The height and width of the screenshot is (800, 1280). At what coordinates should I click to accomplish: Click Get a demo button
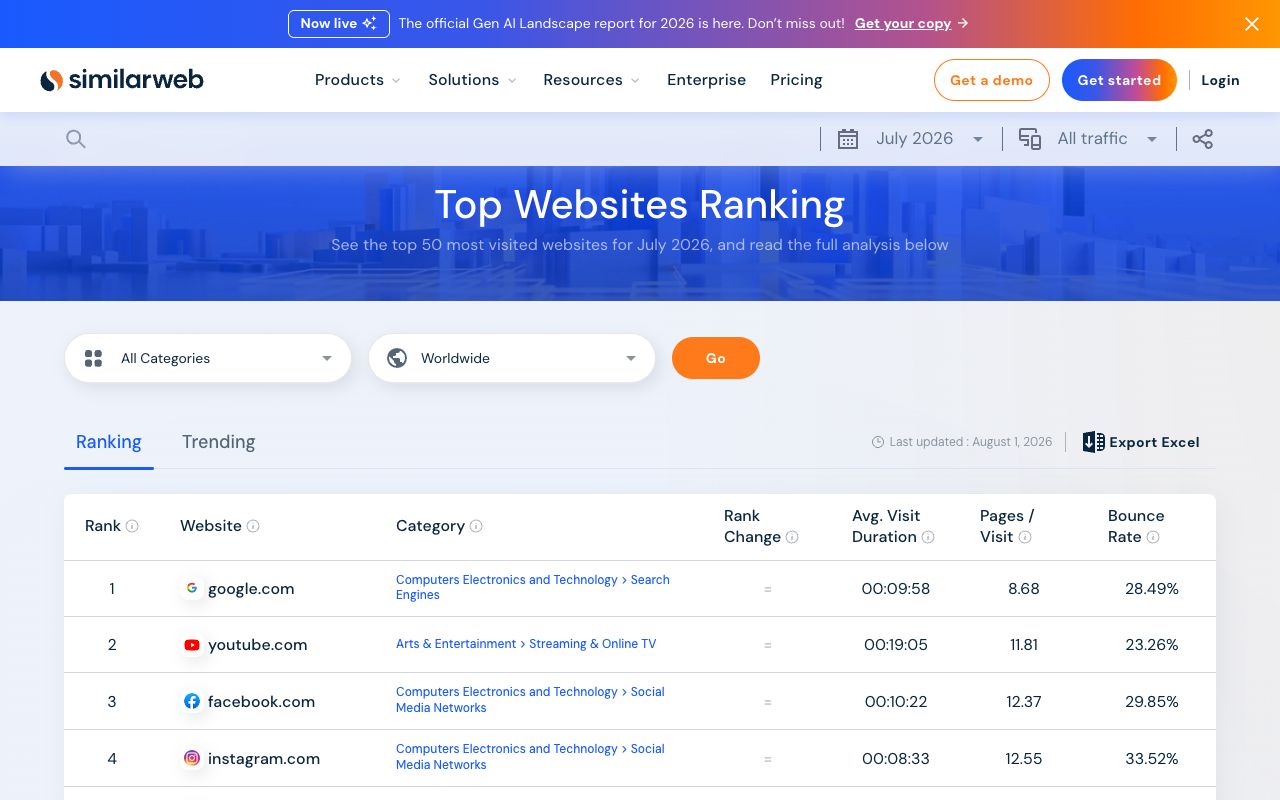(991, 80)
